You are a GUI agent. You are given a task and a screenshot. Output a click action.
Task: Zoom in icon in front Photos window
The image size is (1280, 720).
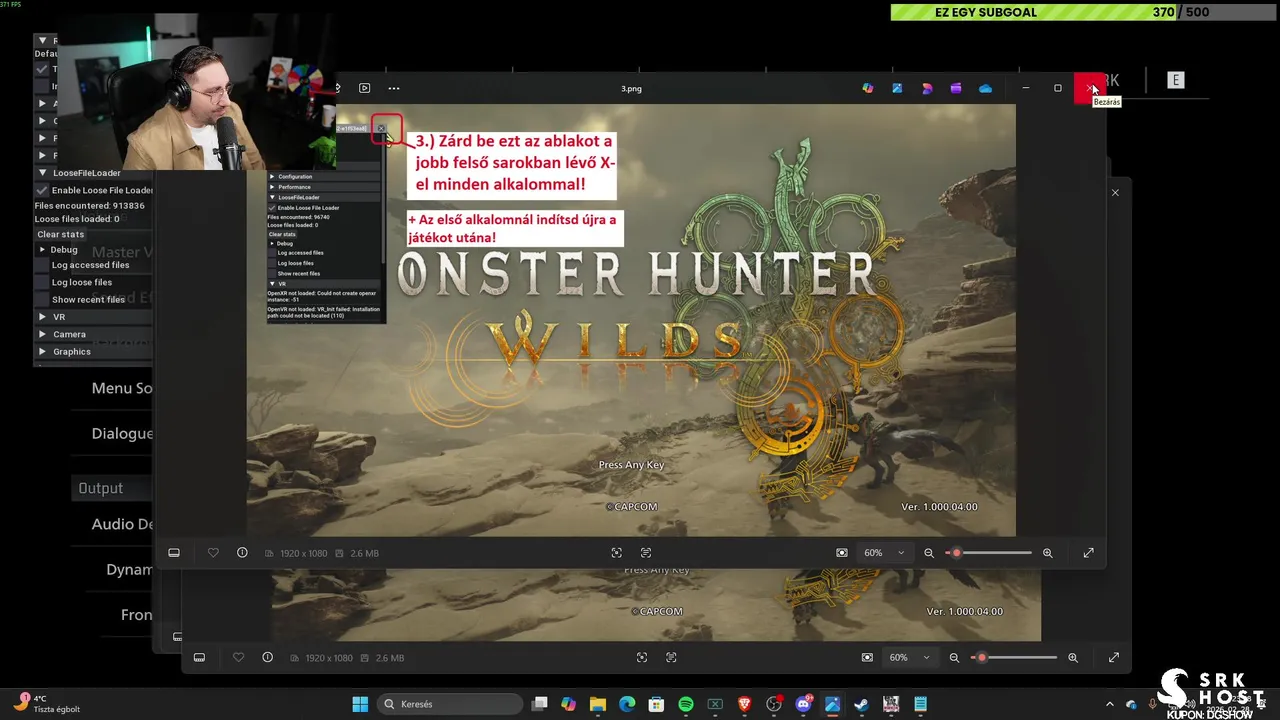[1048, 553]
